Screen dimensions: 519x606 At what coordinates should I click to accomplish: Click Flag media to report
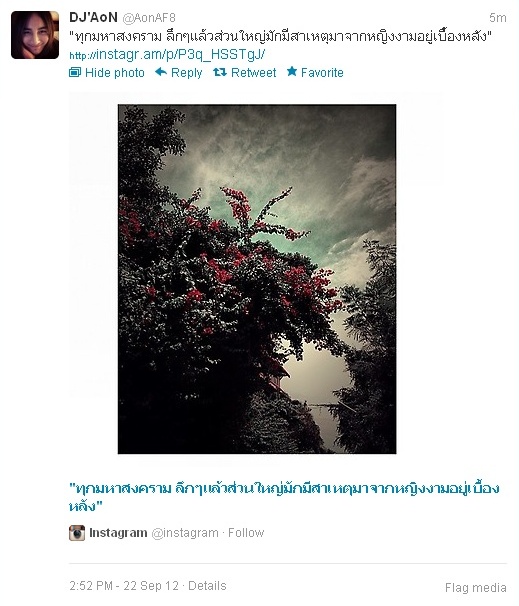[476, 588]
